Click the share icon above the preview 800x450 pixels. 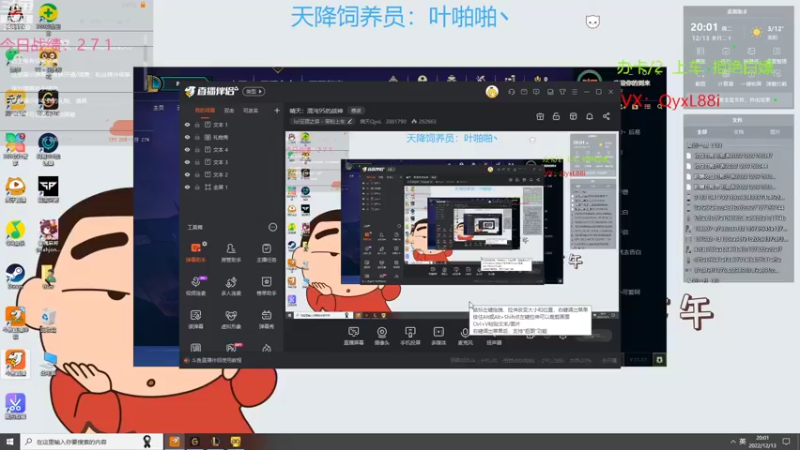[606, 117]
